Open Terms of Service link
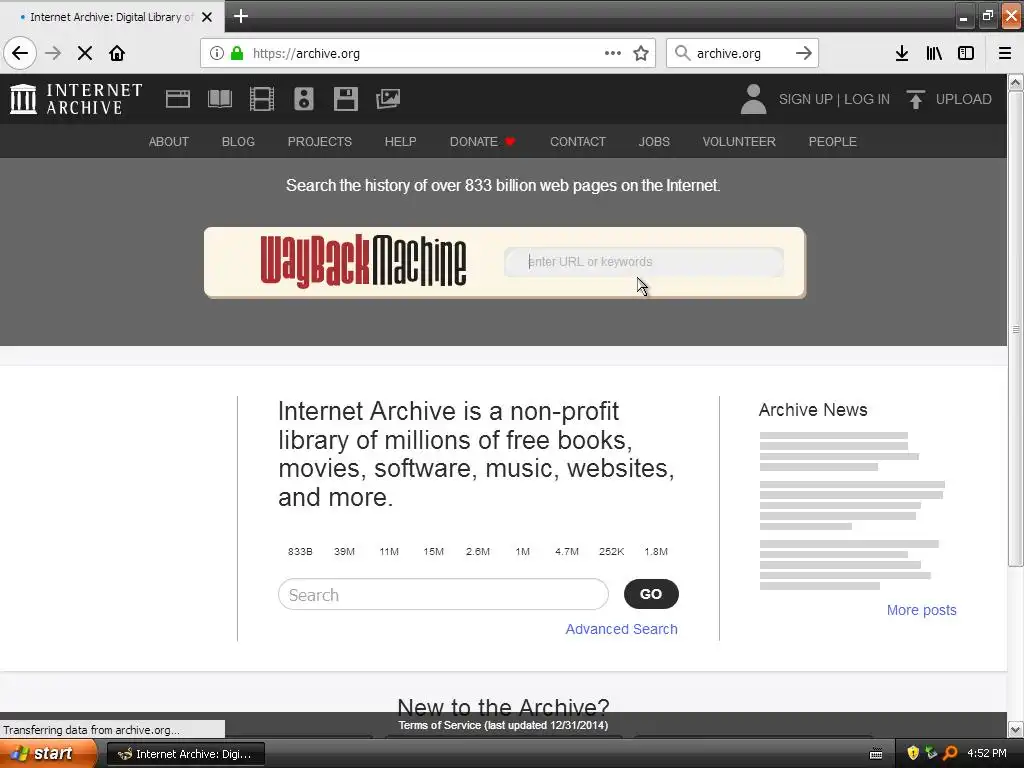 pos(503,725)
